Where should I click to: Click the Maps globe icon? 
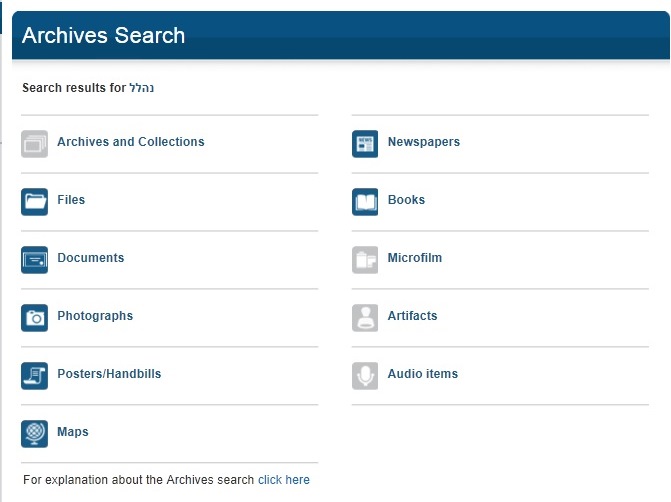coord(35,434)
